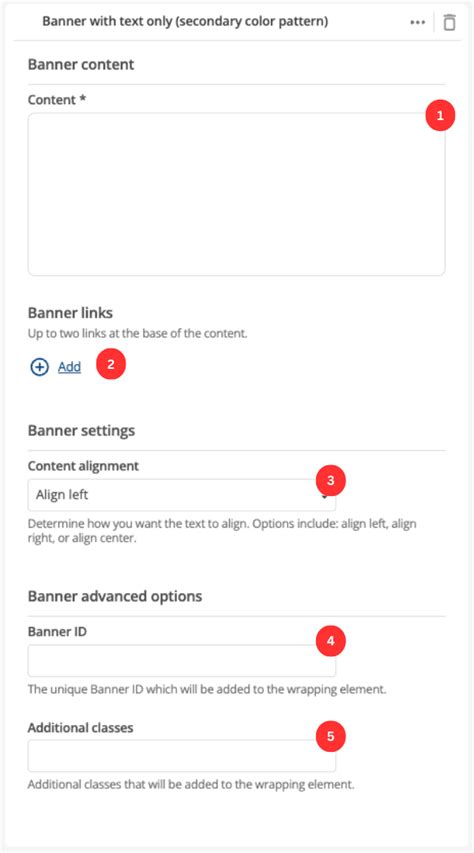This screenshot has height=853, width=474.
Task: Open the three-dots more options menu
Action: [417, 22]
